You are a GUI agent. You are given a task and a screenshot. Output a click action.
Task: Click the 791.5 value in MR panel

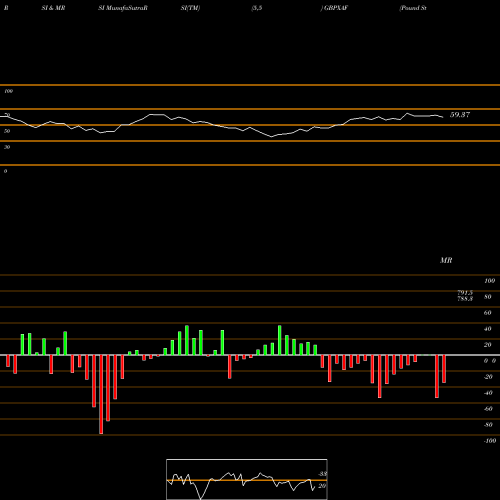tap(465, 293)
